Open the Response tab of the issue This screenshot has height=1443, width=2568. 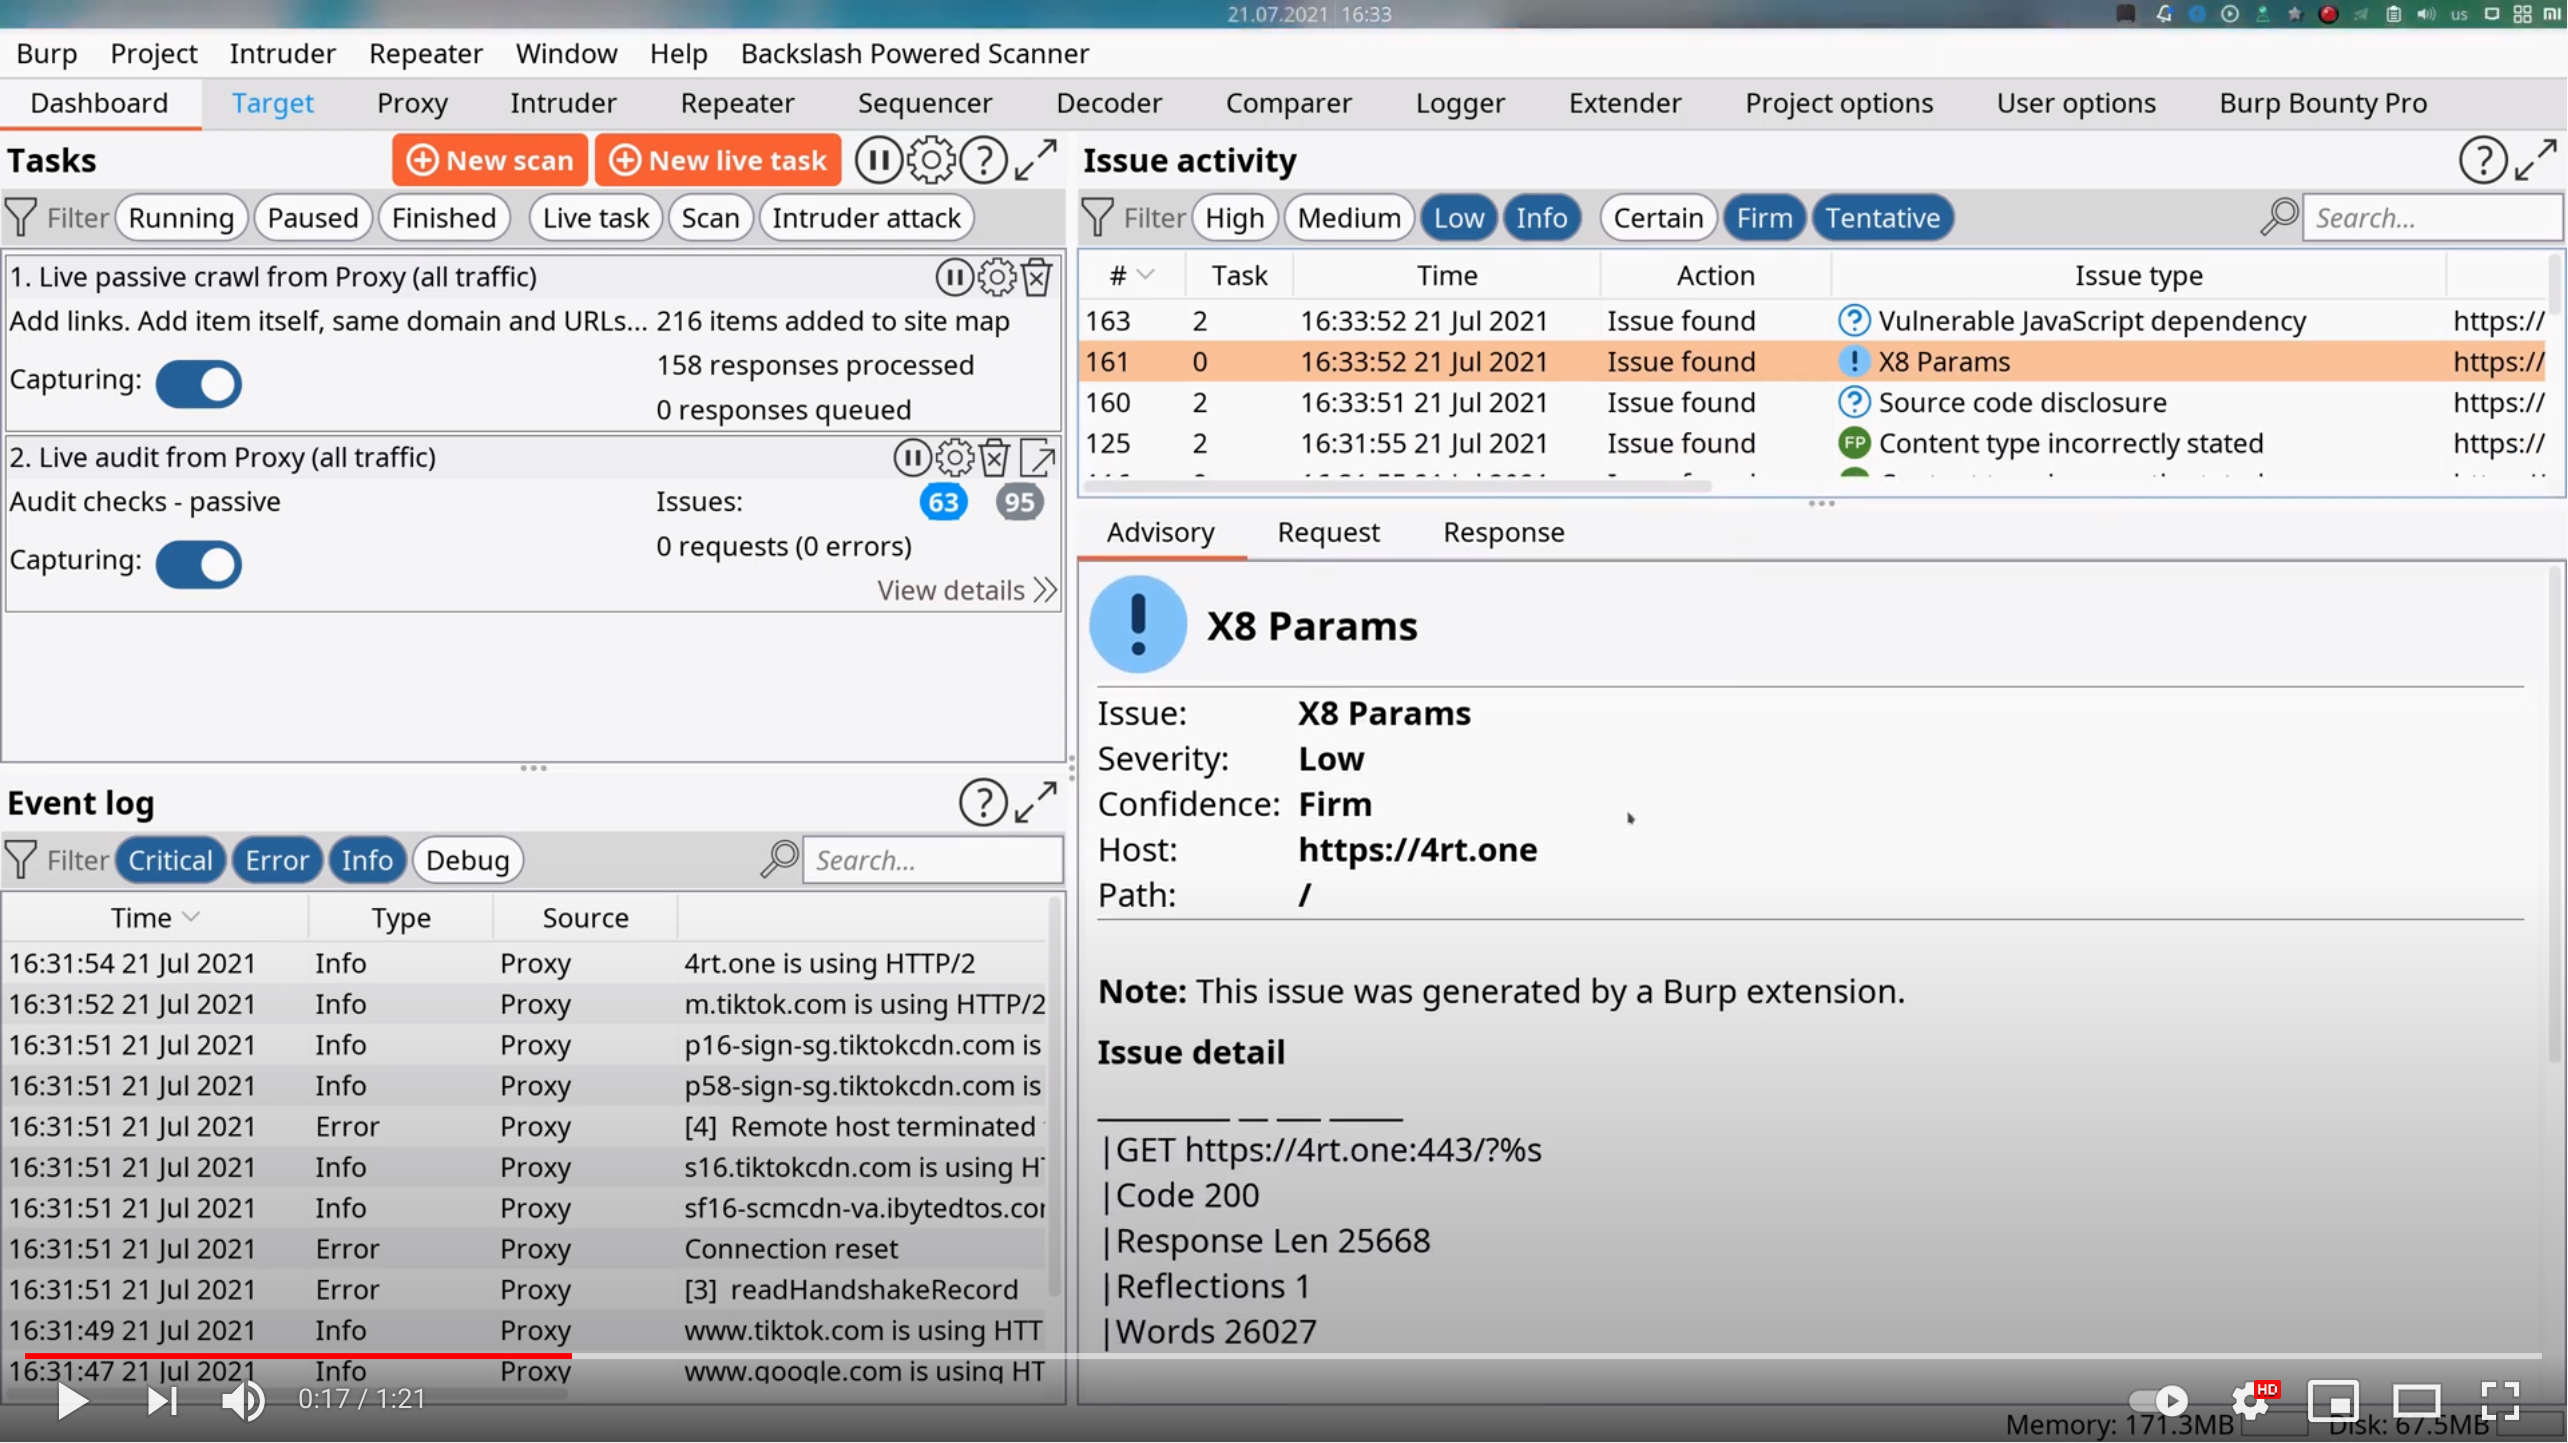coord(1503,532)
